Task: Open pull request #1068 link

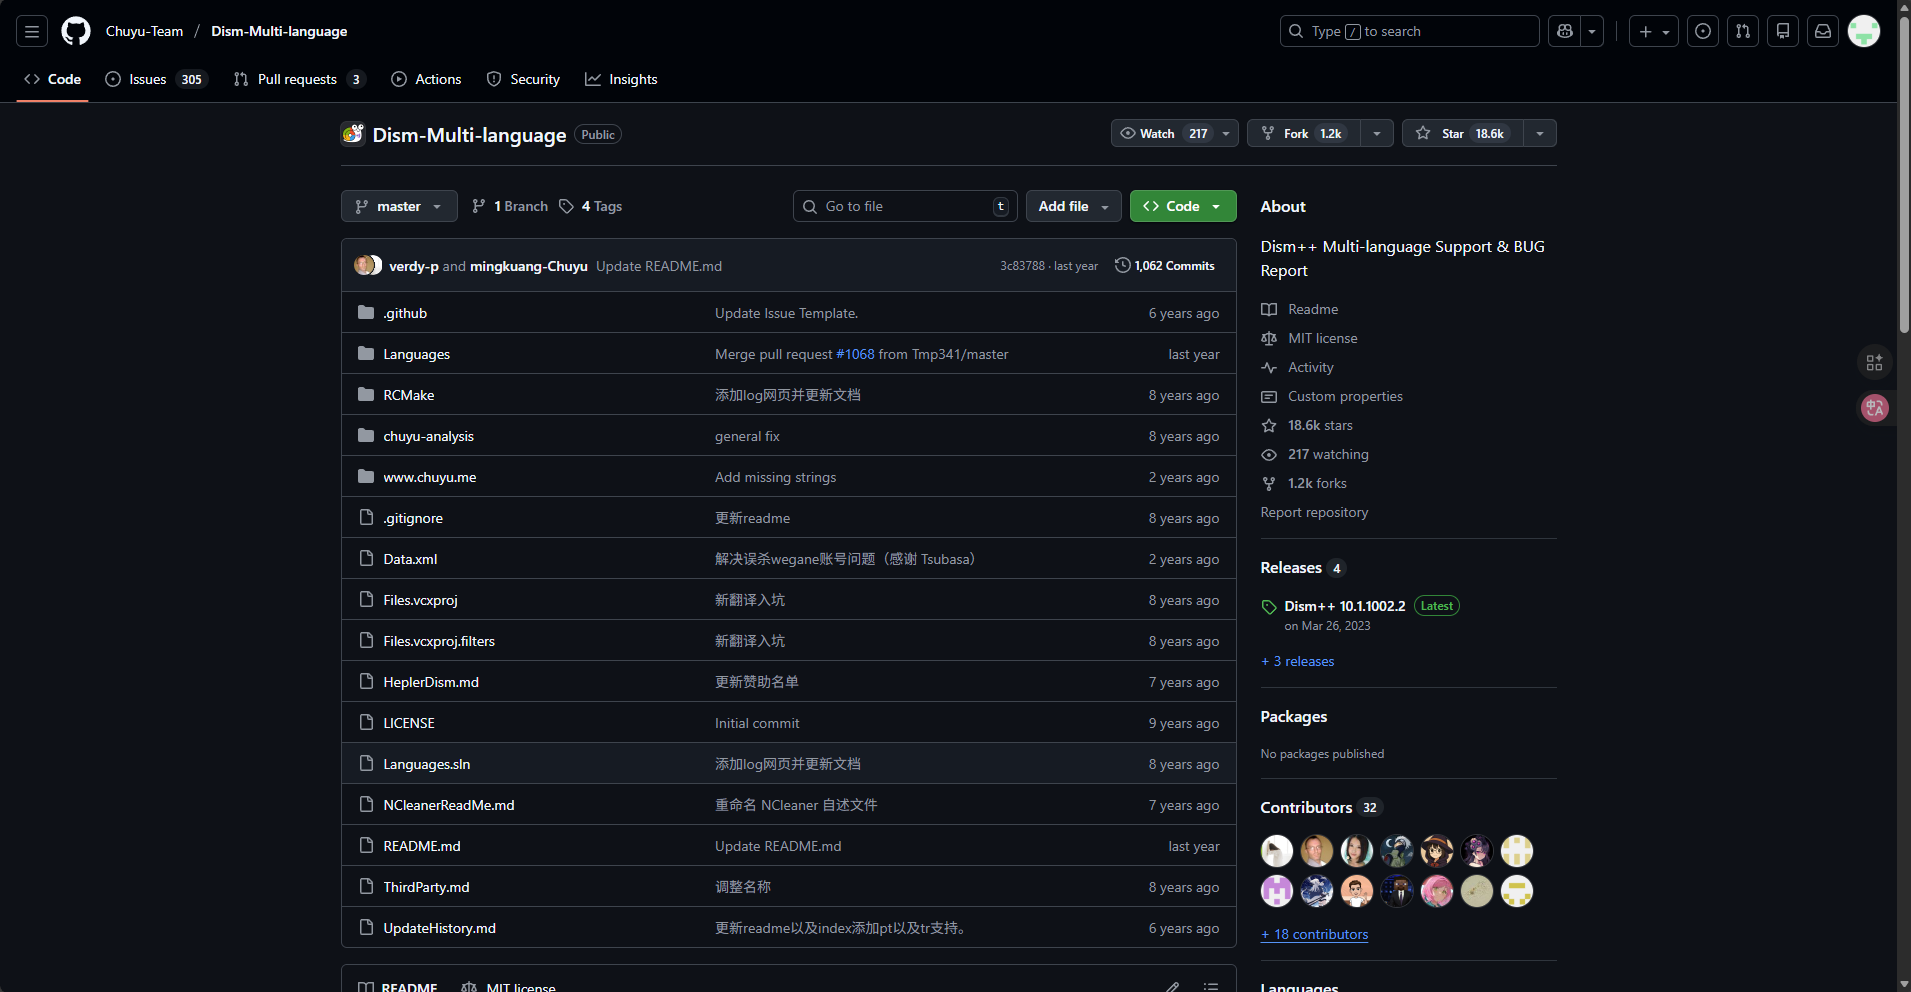Action: [x=855, y=354]
